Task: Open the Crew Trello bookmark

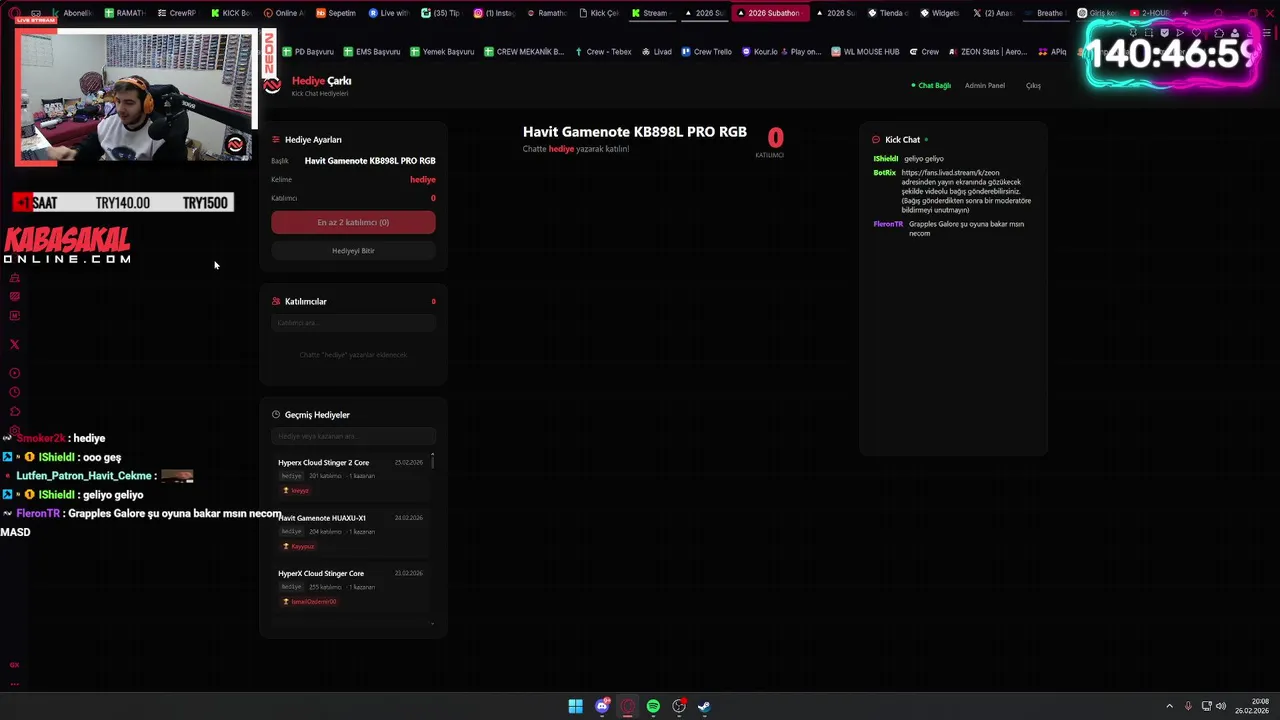Action: tap(707, 52)
